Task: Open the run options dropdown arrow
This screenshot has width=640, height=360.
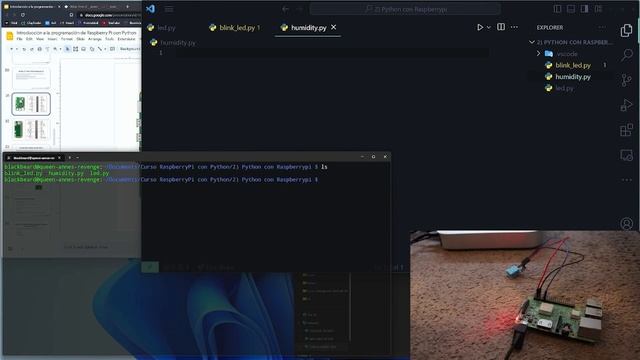Action: [x=489, y=27]
